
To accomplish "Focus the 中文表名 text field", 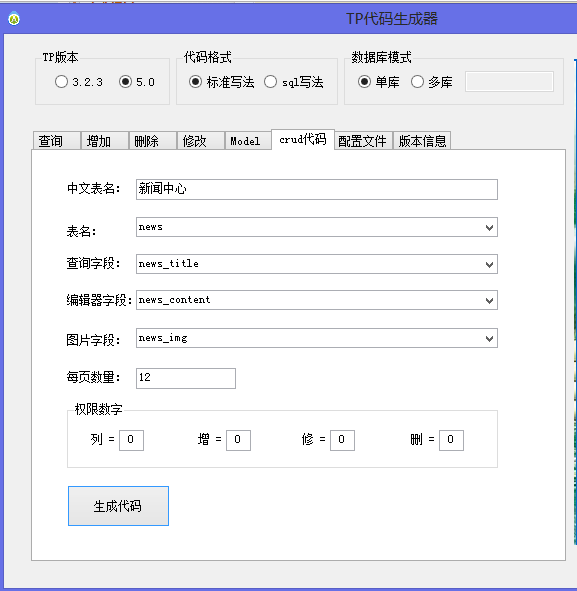I will coord(317,189).
